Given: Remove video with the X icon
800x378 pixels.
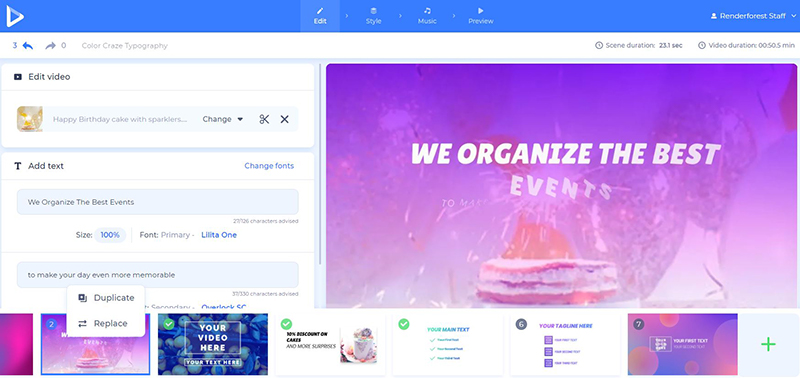Looking at the screenshot, I should click(285, 119).
